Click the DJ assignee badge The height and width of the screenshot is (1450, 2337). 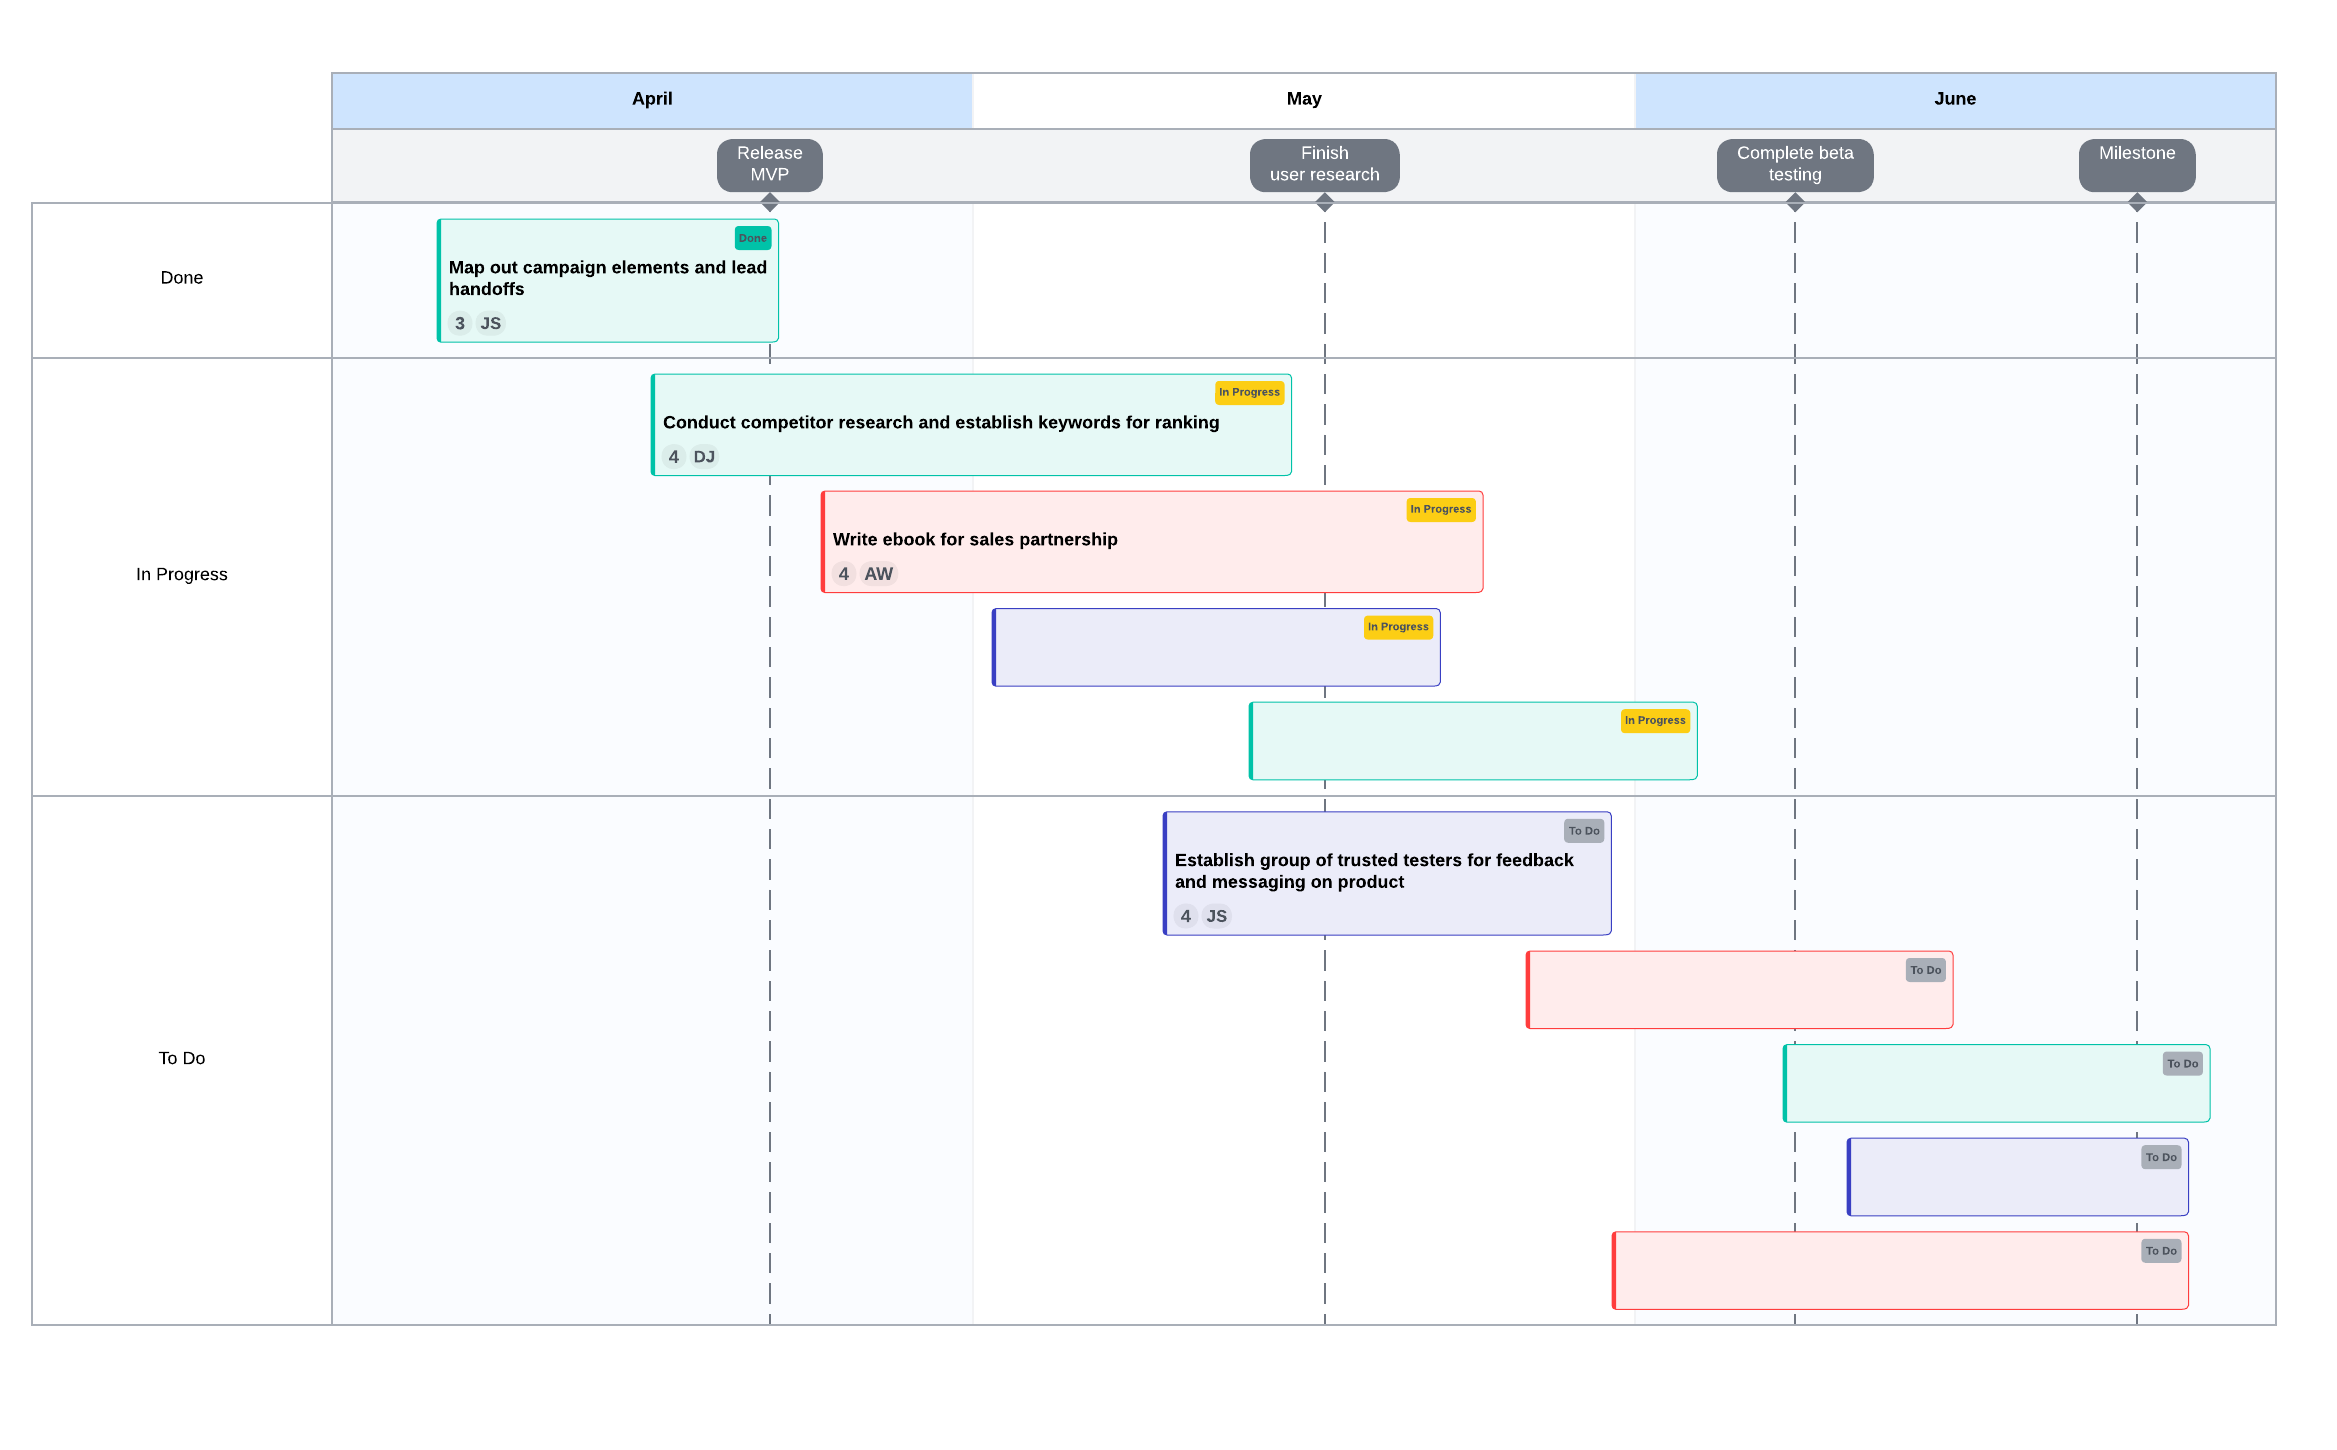[704, 457]
